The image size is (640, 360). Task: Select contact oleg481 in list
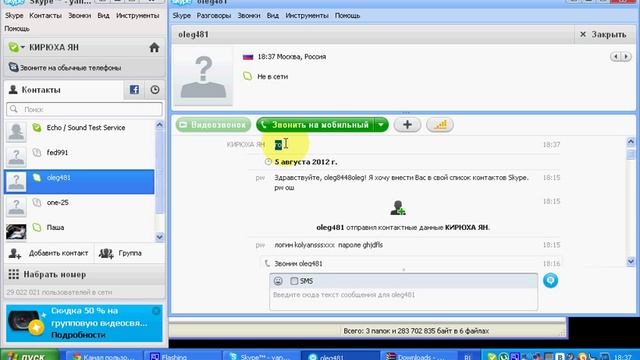click(80, 181)
